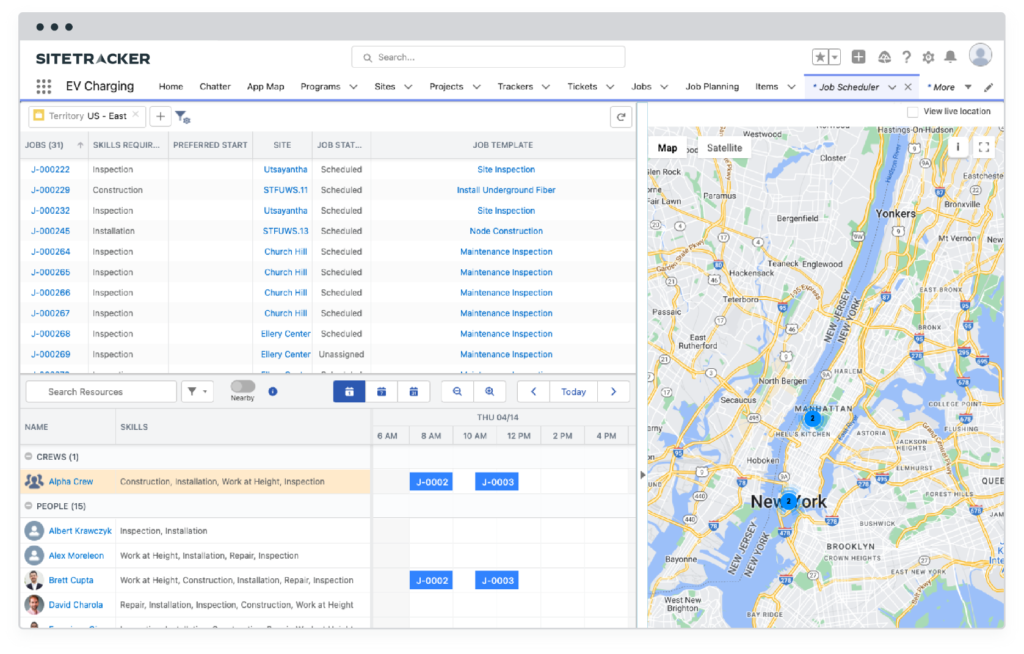Switch the map to Satellite view
The width and height of the screenshot is (1024, 654).
pyautogui.click(x=724, y=148)
